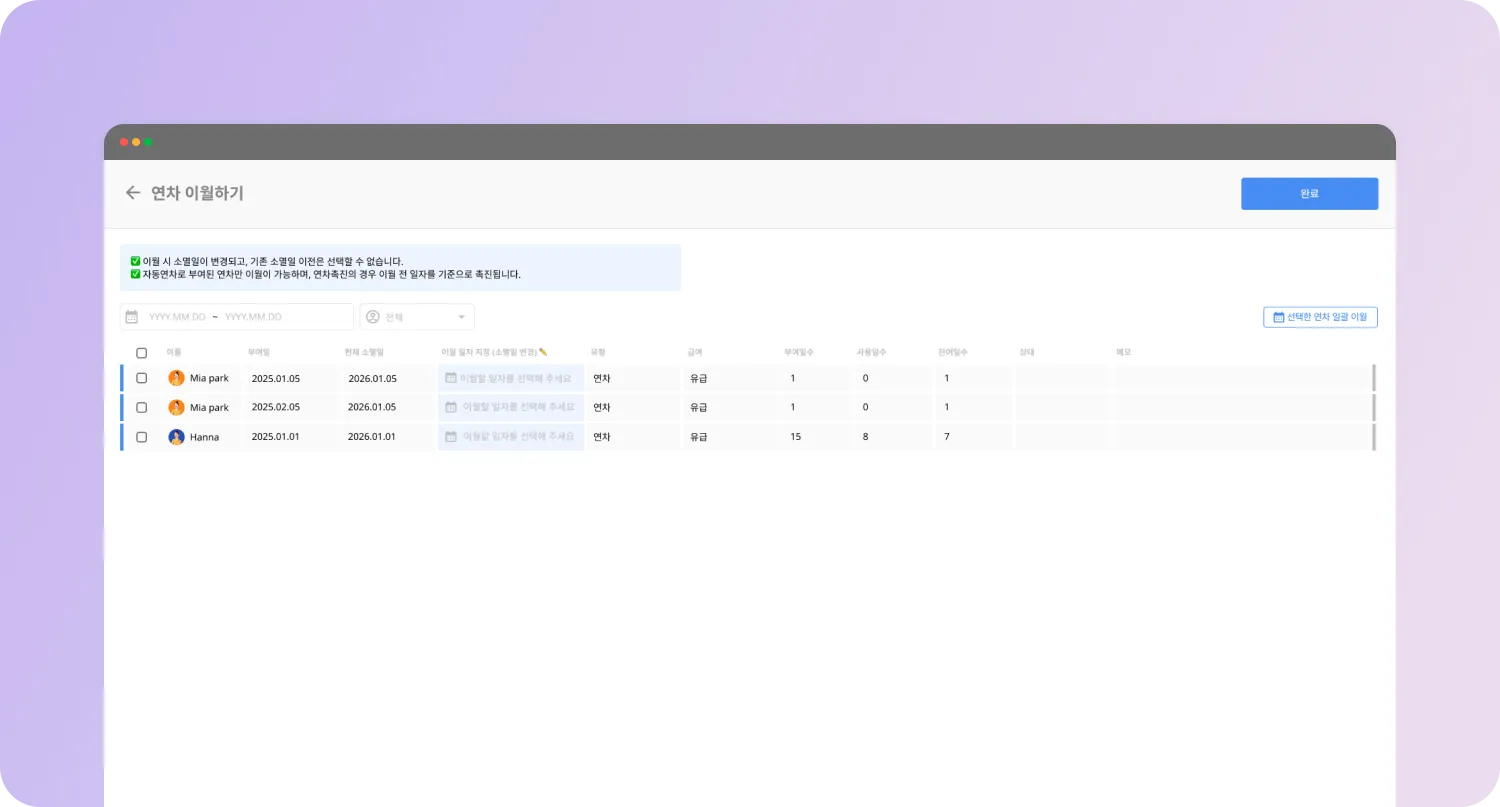1500x807 pixels.
Task: Click the calendar icon in Hanna's carryover date field
Action: coord(451,437)
